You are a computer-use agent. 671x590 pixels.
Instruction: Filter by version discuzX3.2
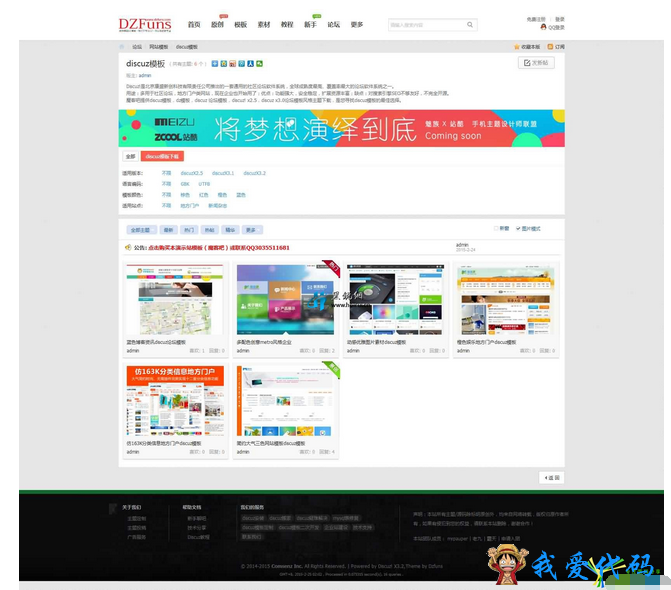(255, 173)
